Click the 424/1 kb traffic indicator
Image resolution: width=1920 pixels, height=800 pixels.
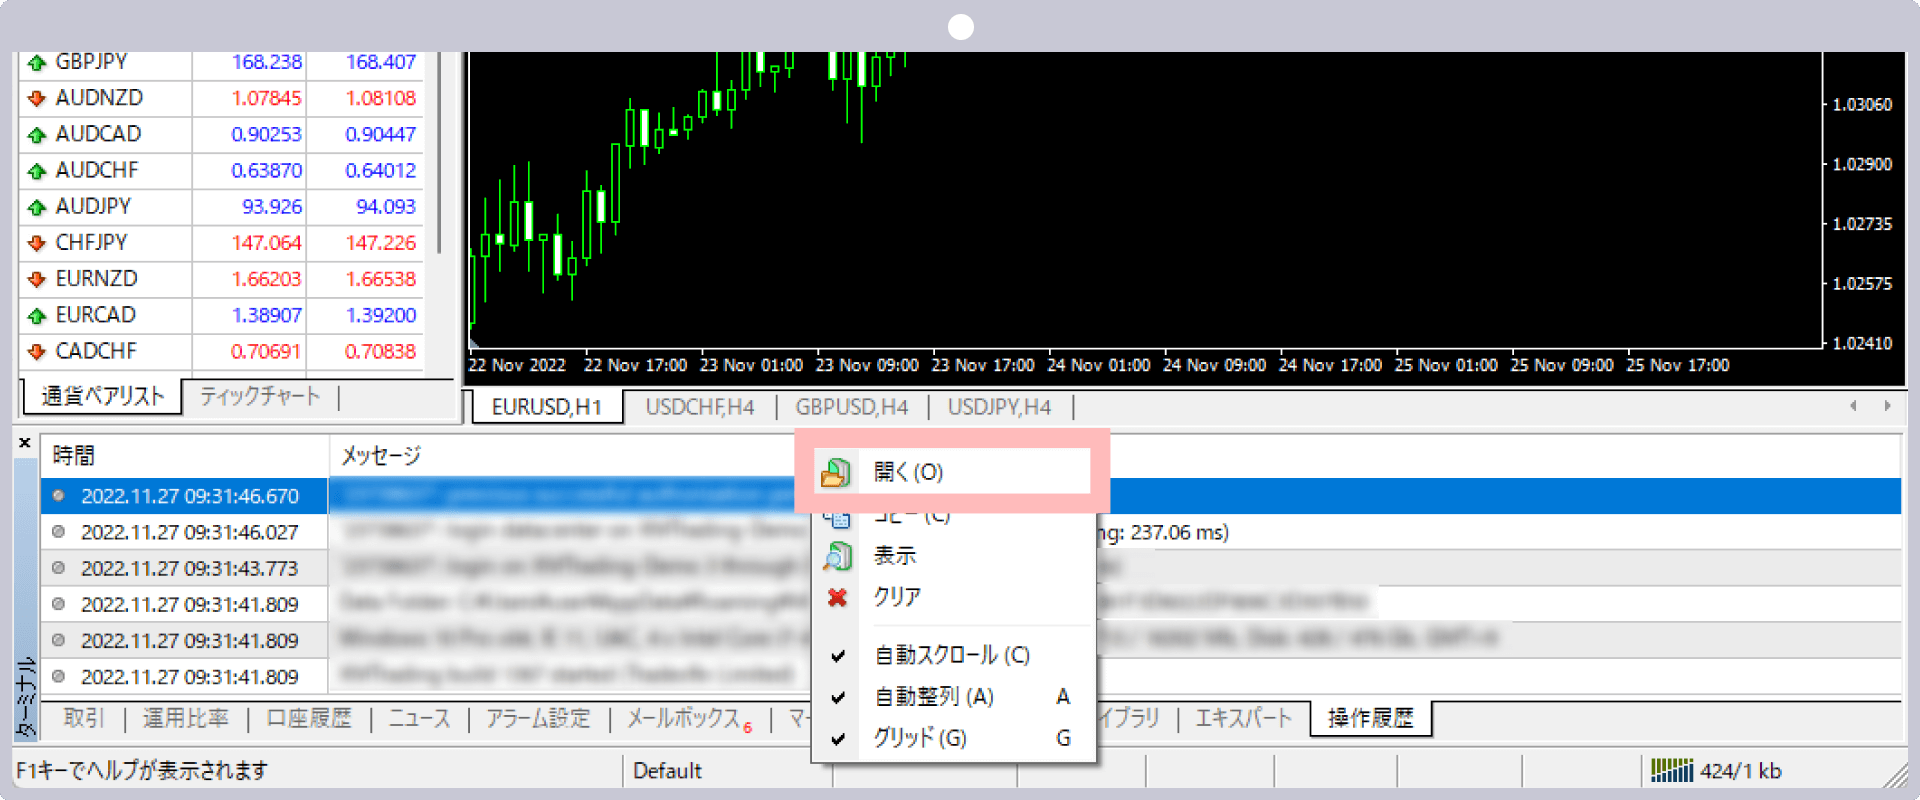[1741, 771]
